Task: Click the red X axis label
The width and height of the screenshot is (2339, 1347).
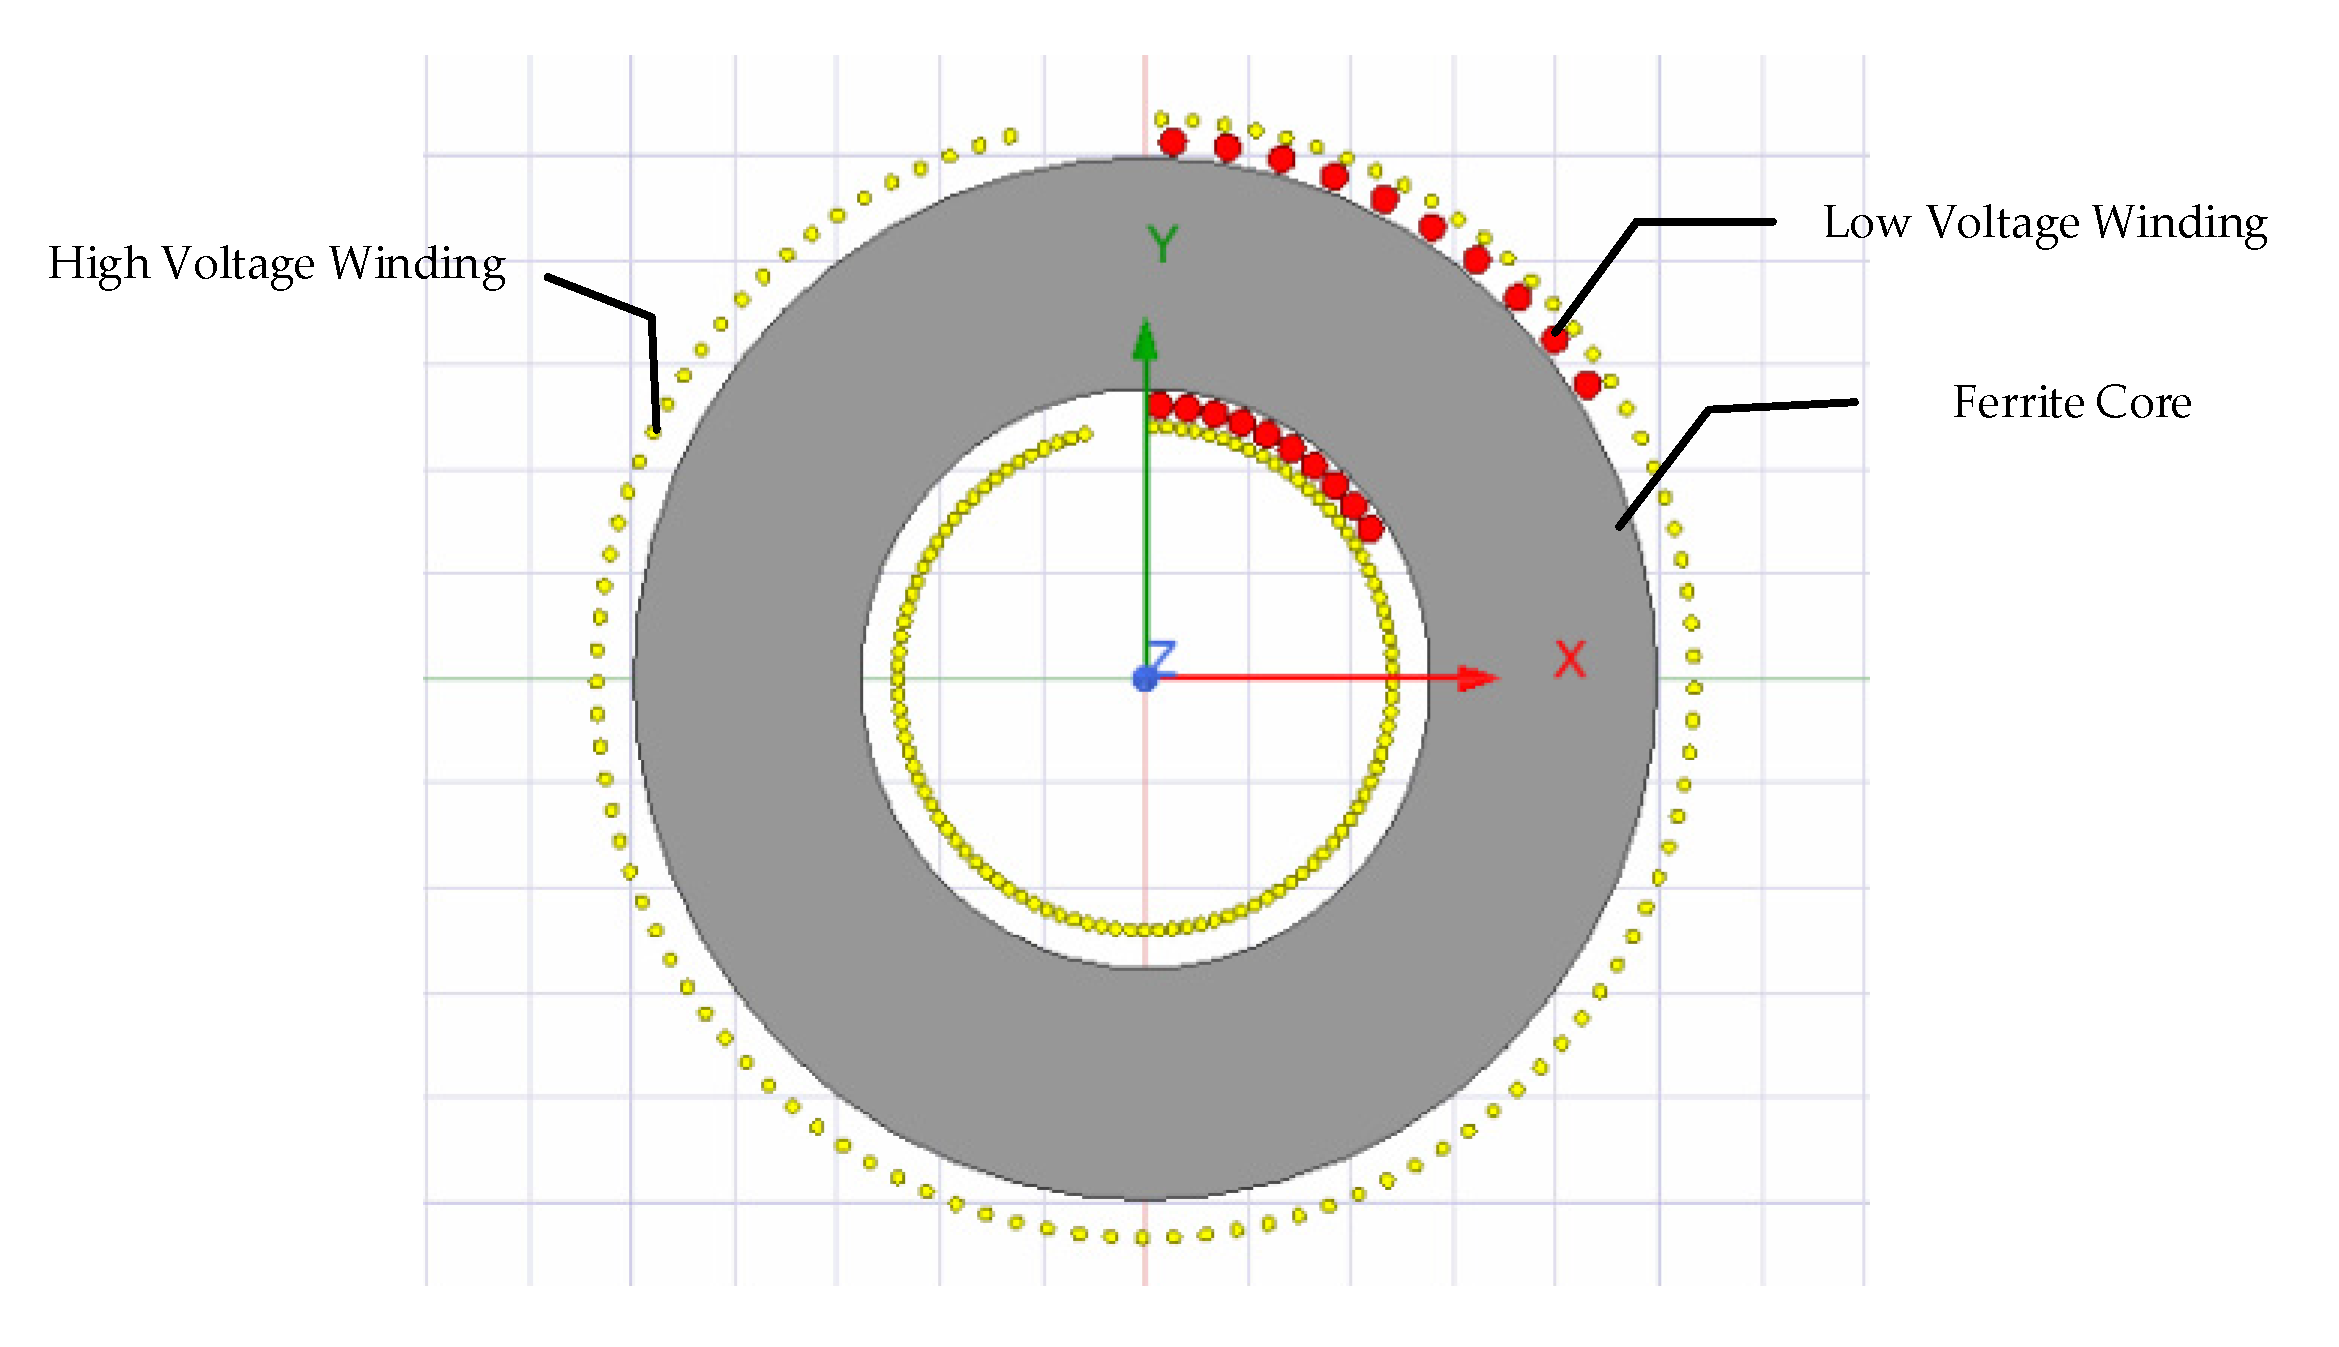Action: tap(1570, 660)
